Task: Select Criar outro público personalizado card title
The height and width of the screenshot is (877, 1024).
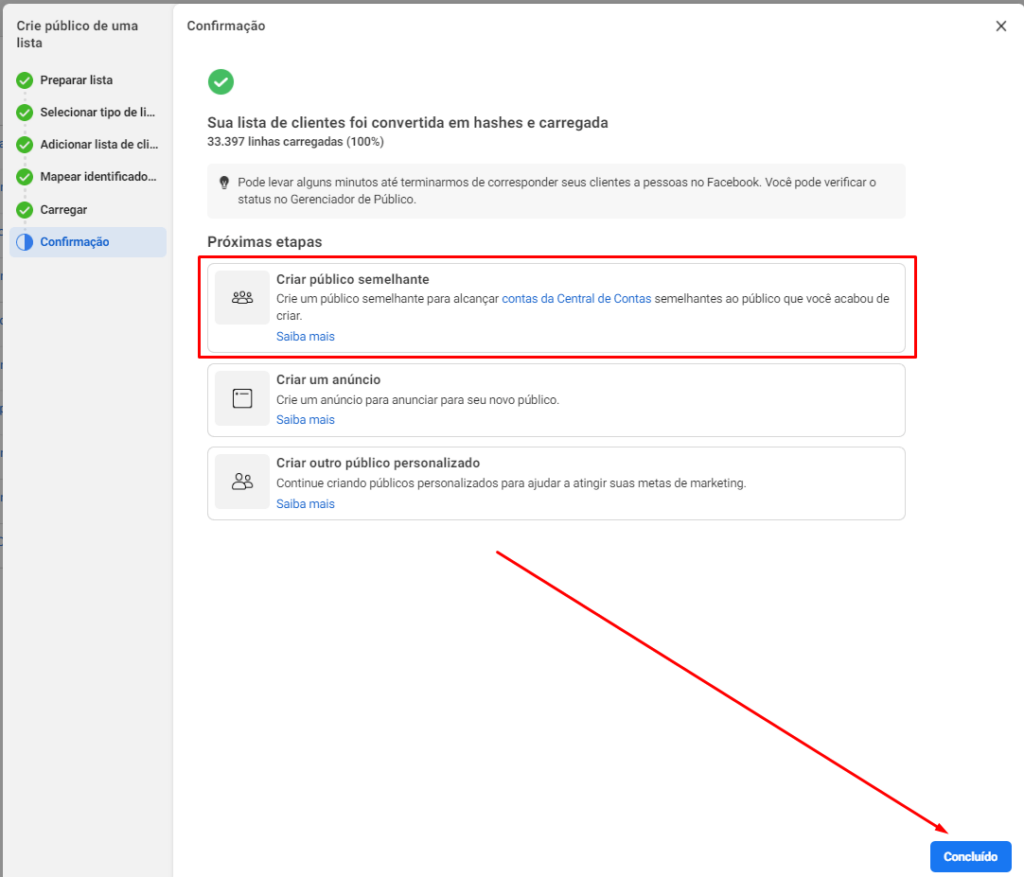Action: (x=378, y=463)
